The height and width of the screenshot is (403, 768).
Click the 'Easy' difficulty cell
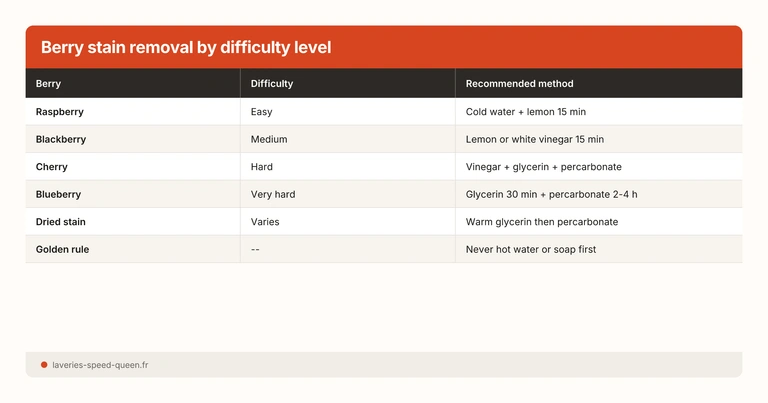[x=262, y=112]
